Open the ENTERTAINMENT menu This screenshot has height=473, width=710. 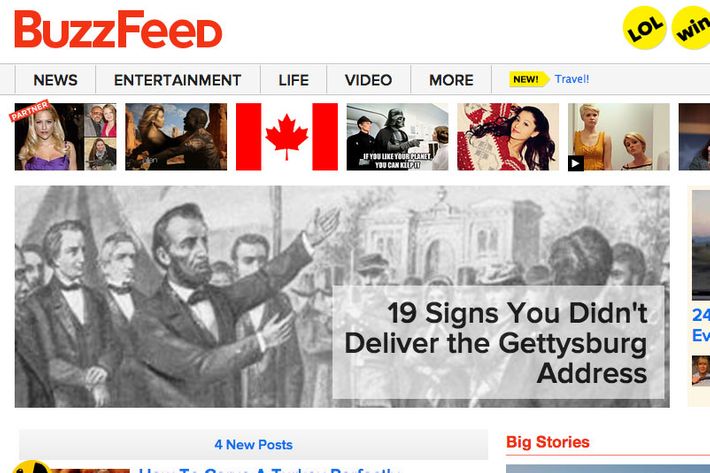pos(178,80)
